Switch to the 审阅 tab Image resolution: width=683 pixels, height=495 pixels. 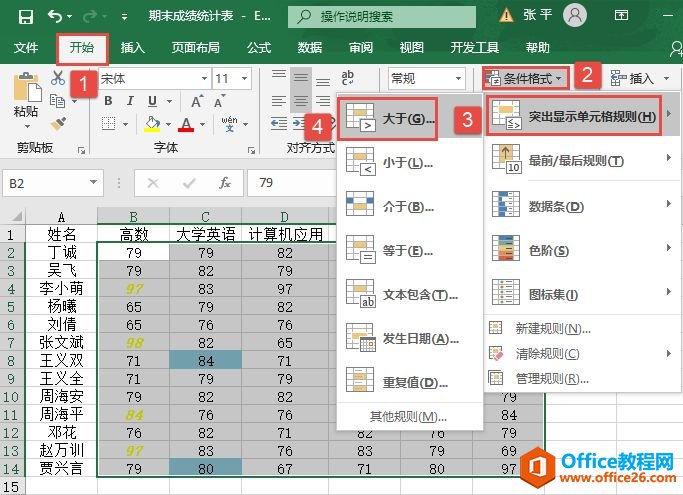click(x=361, y=47)
